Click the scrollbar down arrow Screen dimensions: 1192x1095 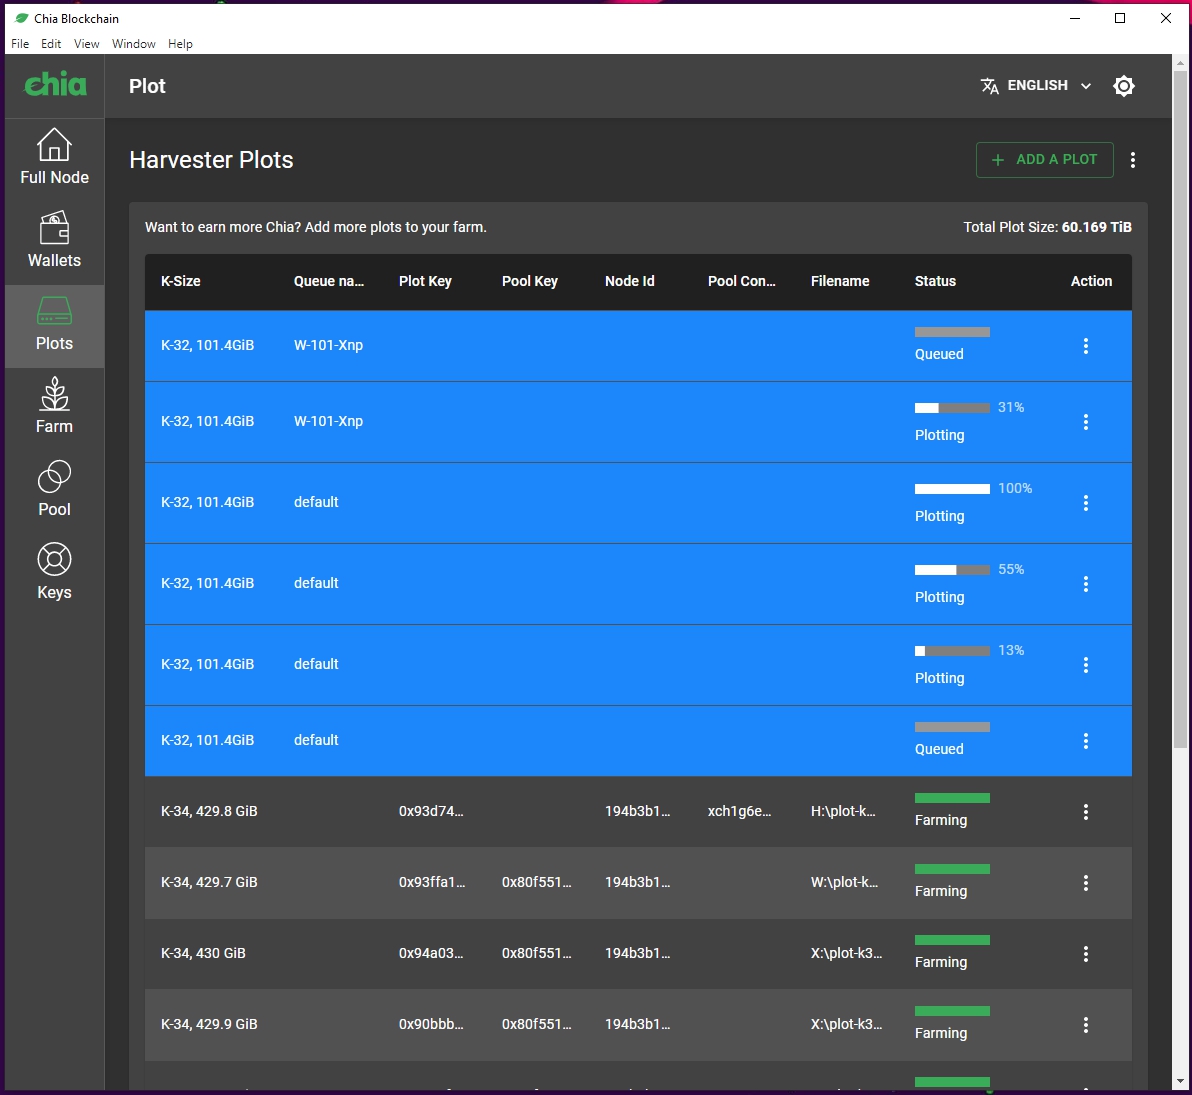[x=1180, y=1081]
